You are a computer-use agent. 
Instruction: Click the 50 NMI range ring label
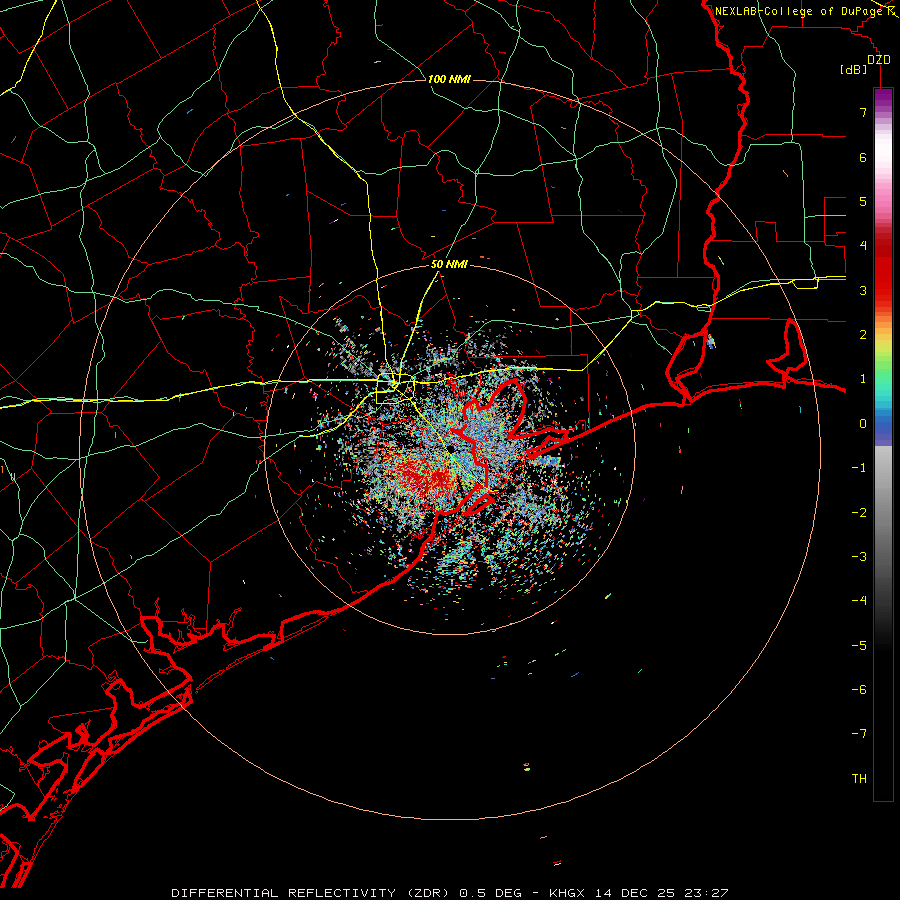tap(449, 264)
